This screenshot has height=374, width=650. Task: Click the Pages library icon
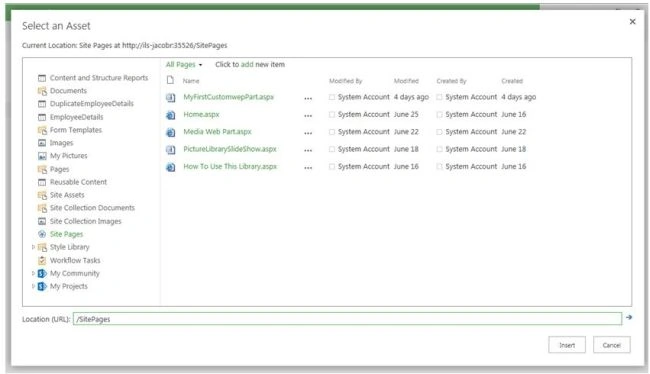[x=42, y=169]
